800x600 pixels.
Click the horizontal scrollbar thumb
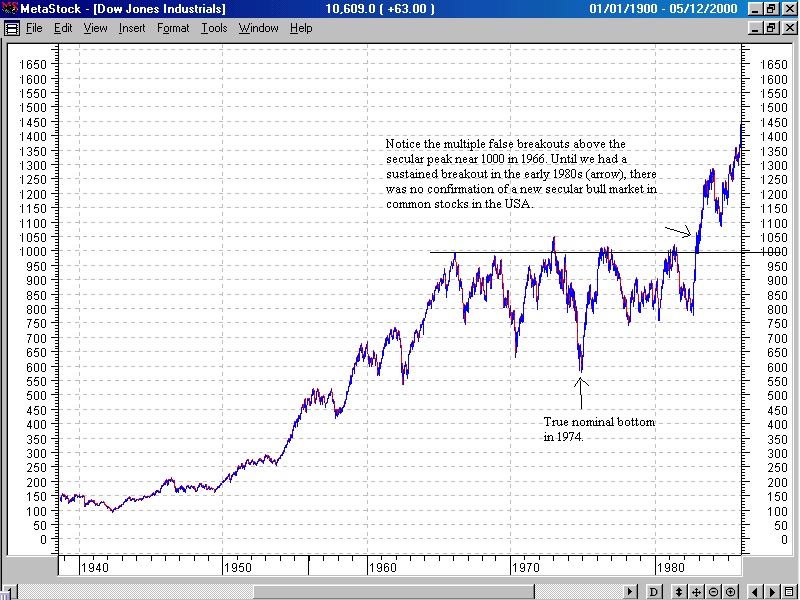point(394,592)
